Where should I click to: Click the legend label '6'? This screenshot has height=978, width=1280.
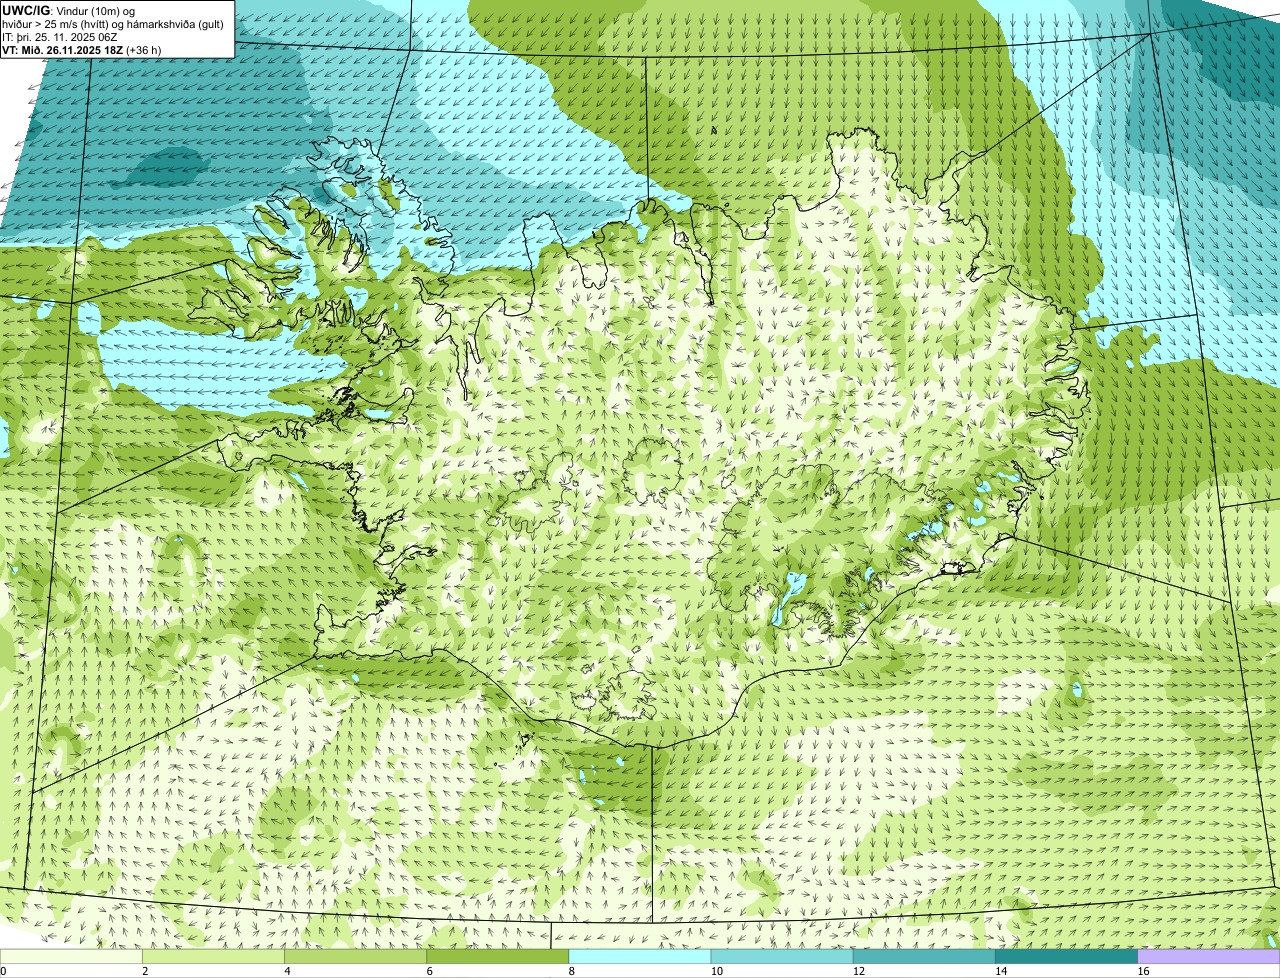pos(430,971)
